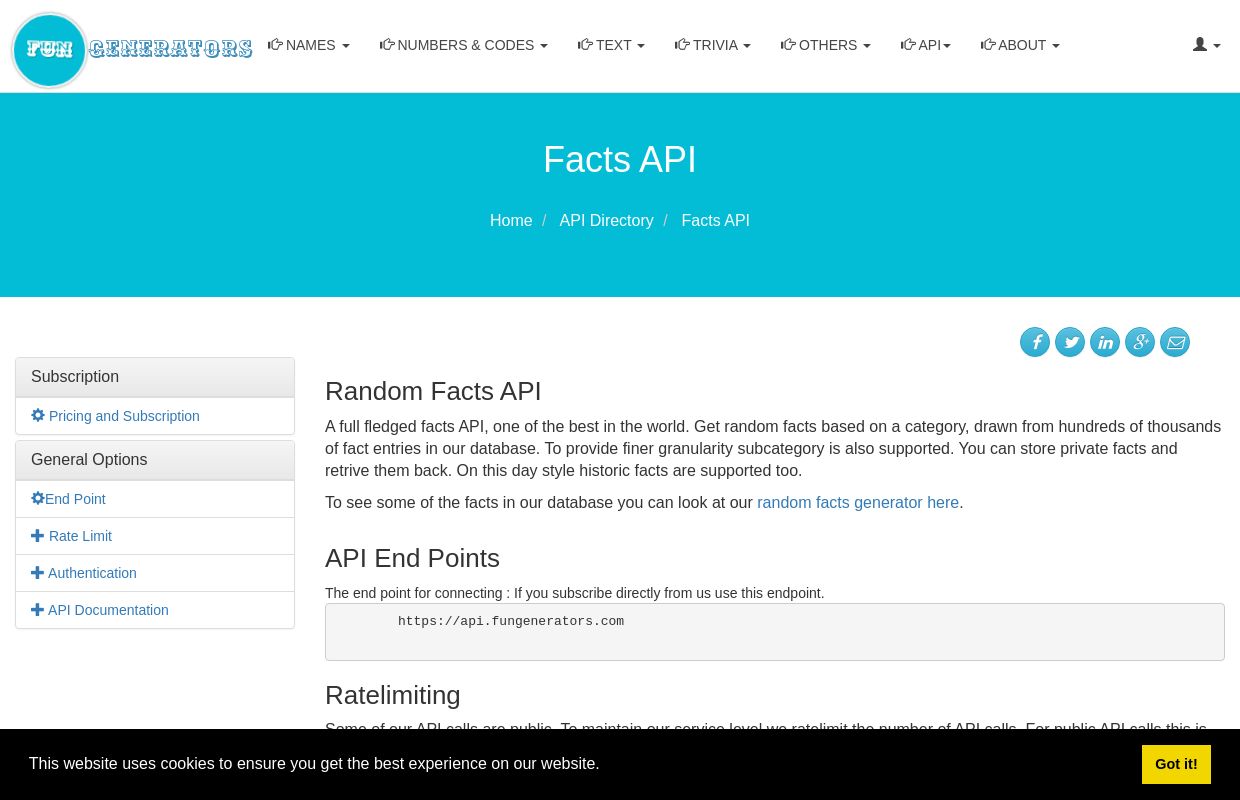Open the user account icon menu
1240x800 pixels.
click(1206, 45)
